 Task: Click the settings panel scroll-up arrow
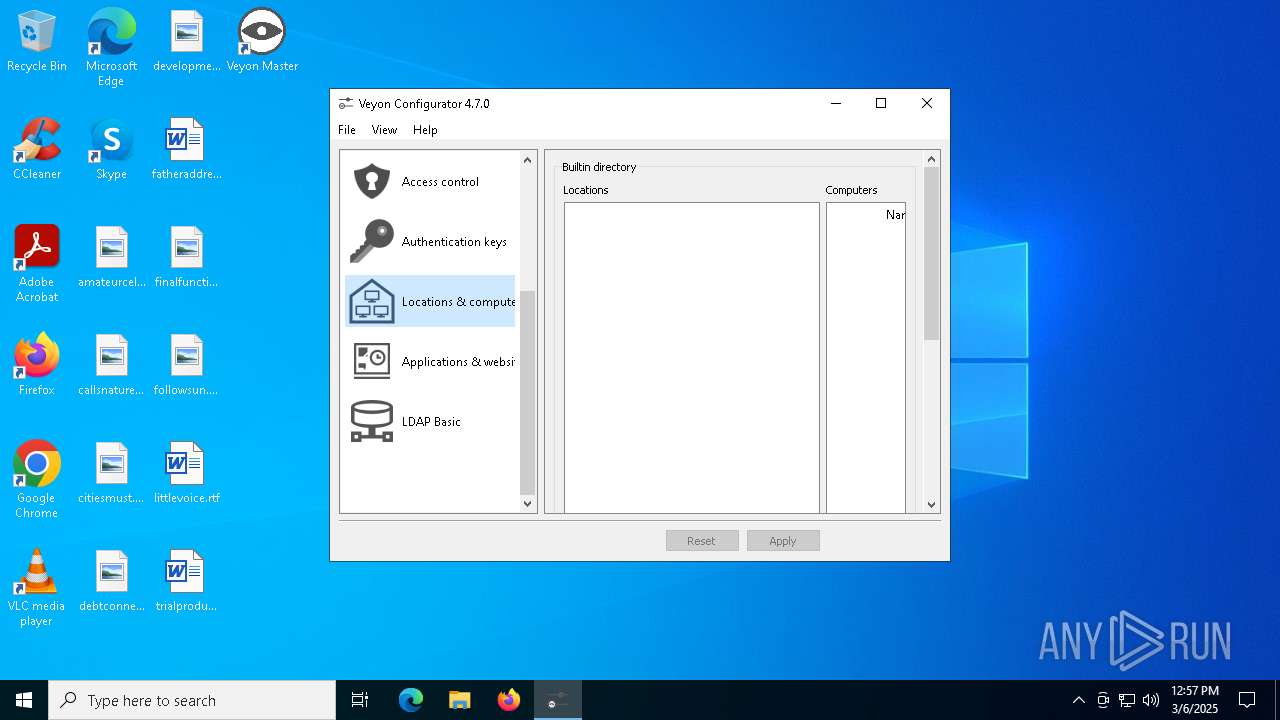[x=932, y=159]
